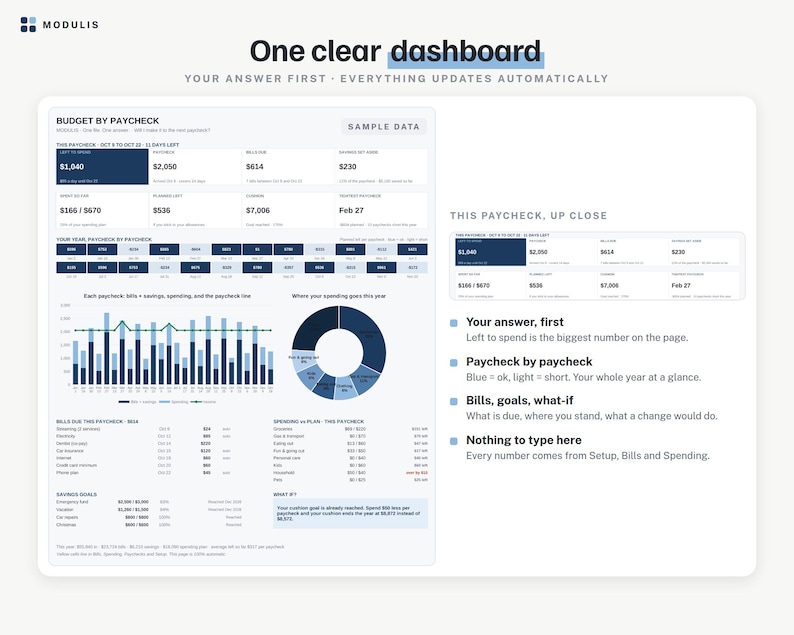Select the highlighted word 'dashboard' in the headline
The height and width of the screenshot is (635, 794).
coord(465,52)
